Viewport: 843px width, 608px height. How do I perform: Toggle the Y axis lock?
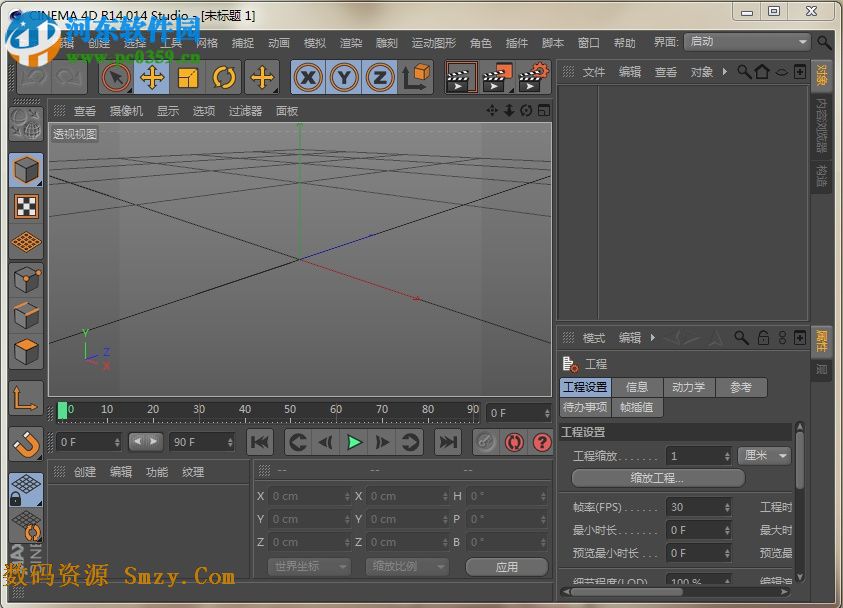(344, 78)
